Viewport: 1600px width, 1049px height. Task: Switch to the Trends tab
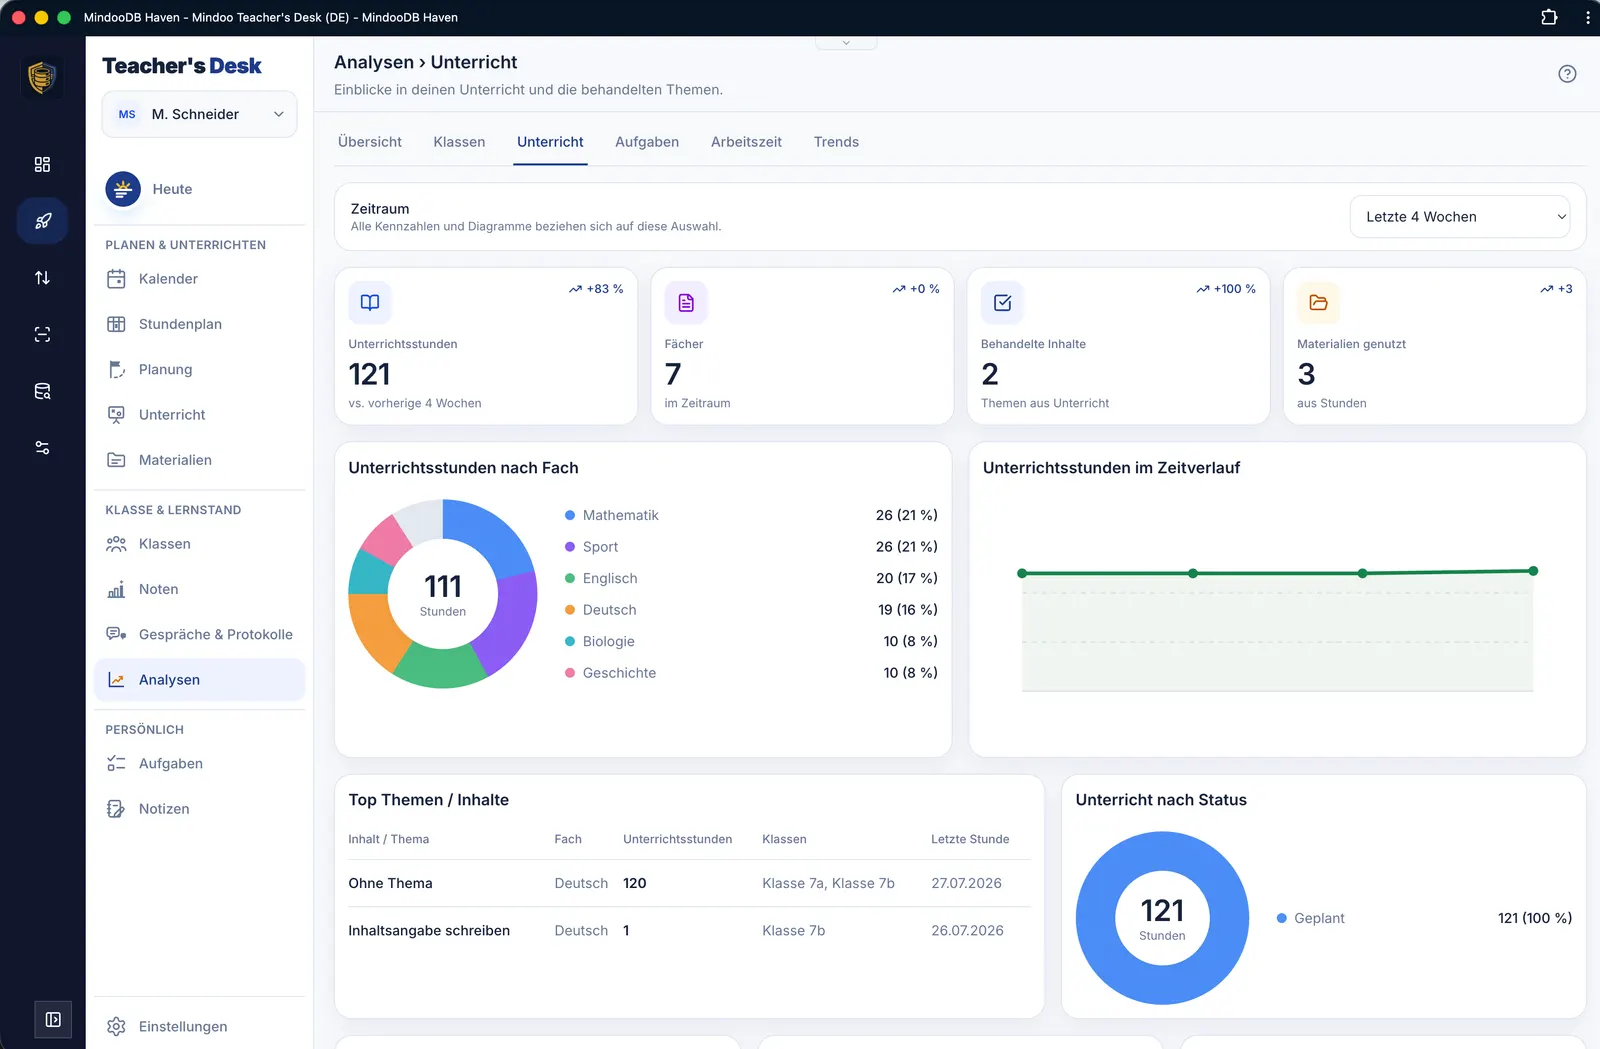click(836, 142)
